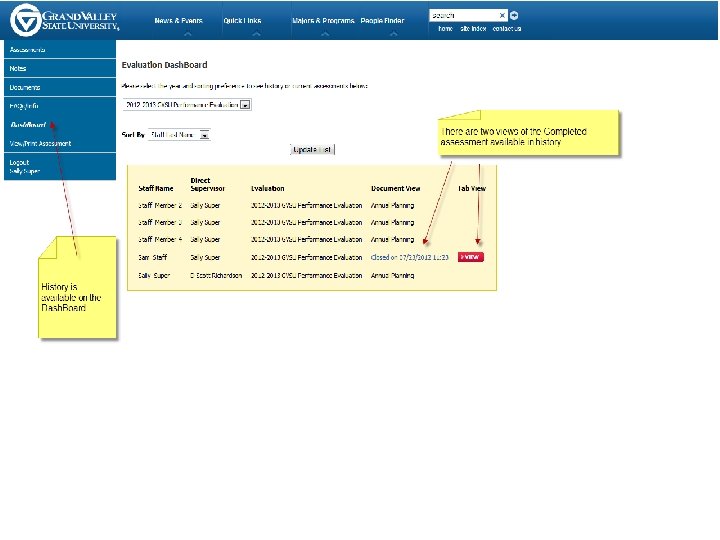Click Staff Member 4 name cell
The height and width of the screenshot is (540, 720).
[160, 239]
